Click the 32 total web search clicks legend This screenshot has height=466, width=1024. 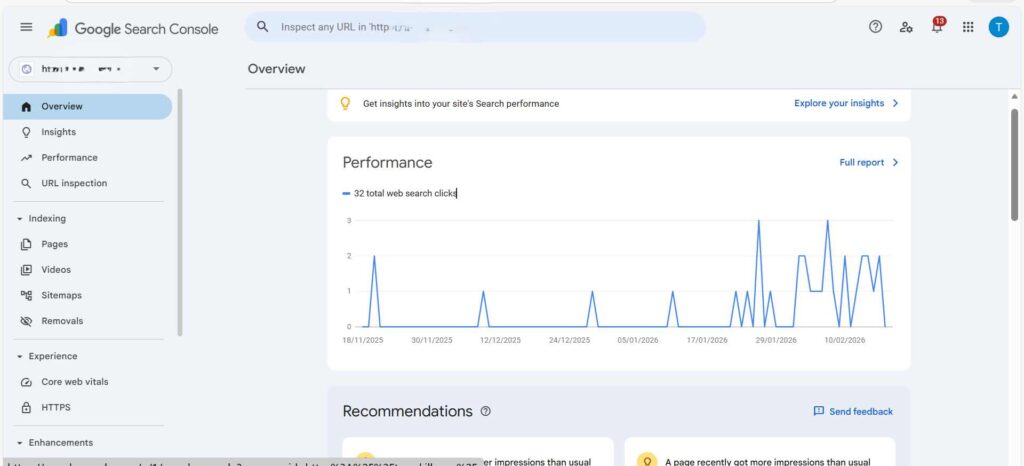400,193
